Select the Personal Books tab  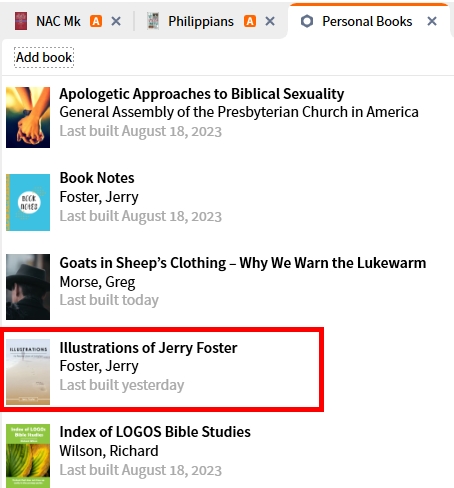[367, 21]
